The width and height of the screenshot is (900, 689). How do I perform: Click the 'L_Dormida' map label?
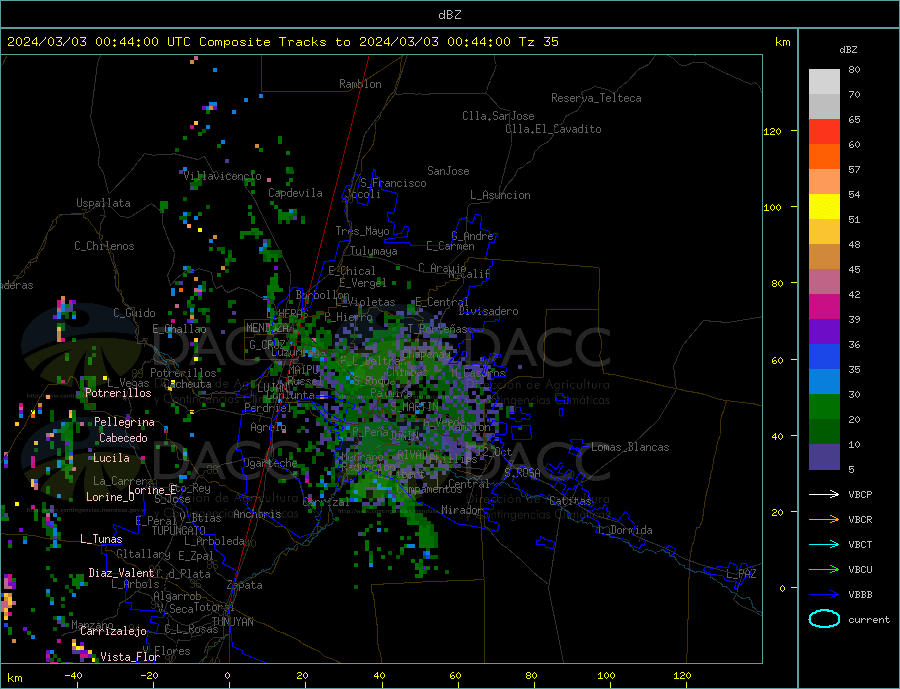click(625, 530)
